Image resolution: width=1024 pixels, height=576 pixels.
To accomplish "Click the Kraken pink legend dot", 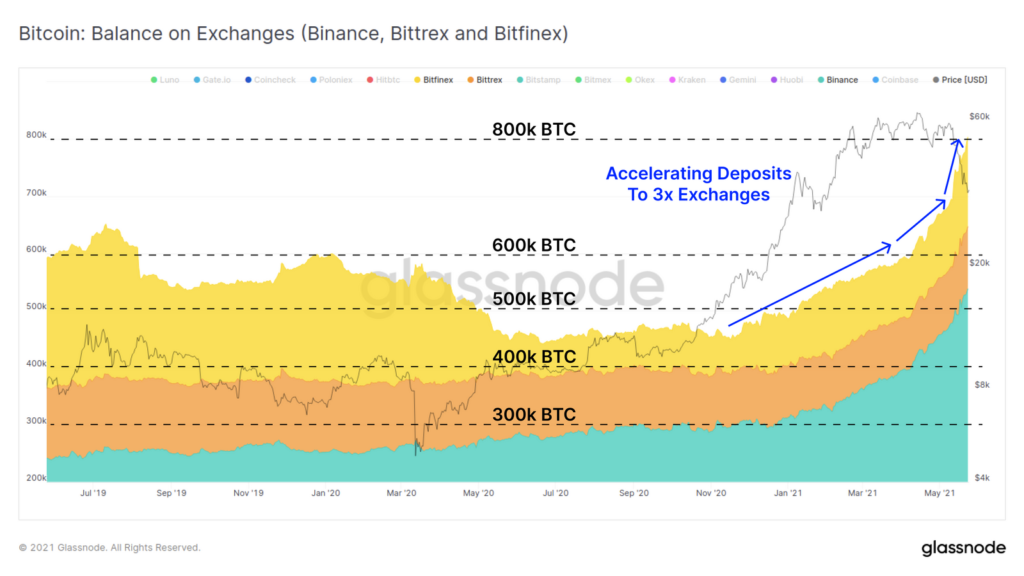I will [672, 80].
